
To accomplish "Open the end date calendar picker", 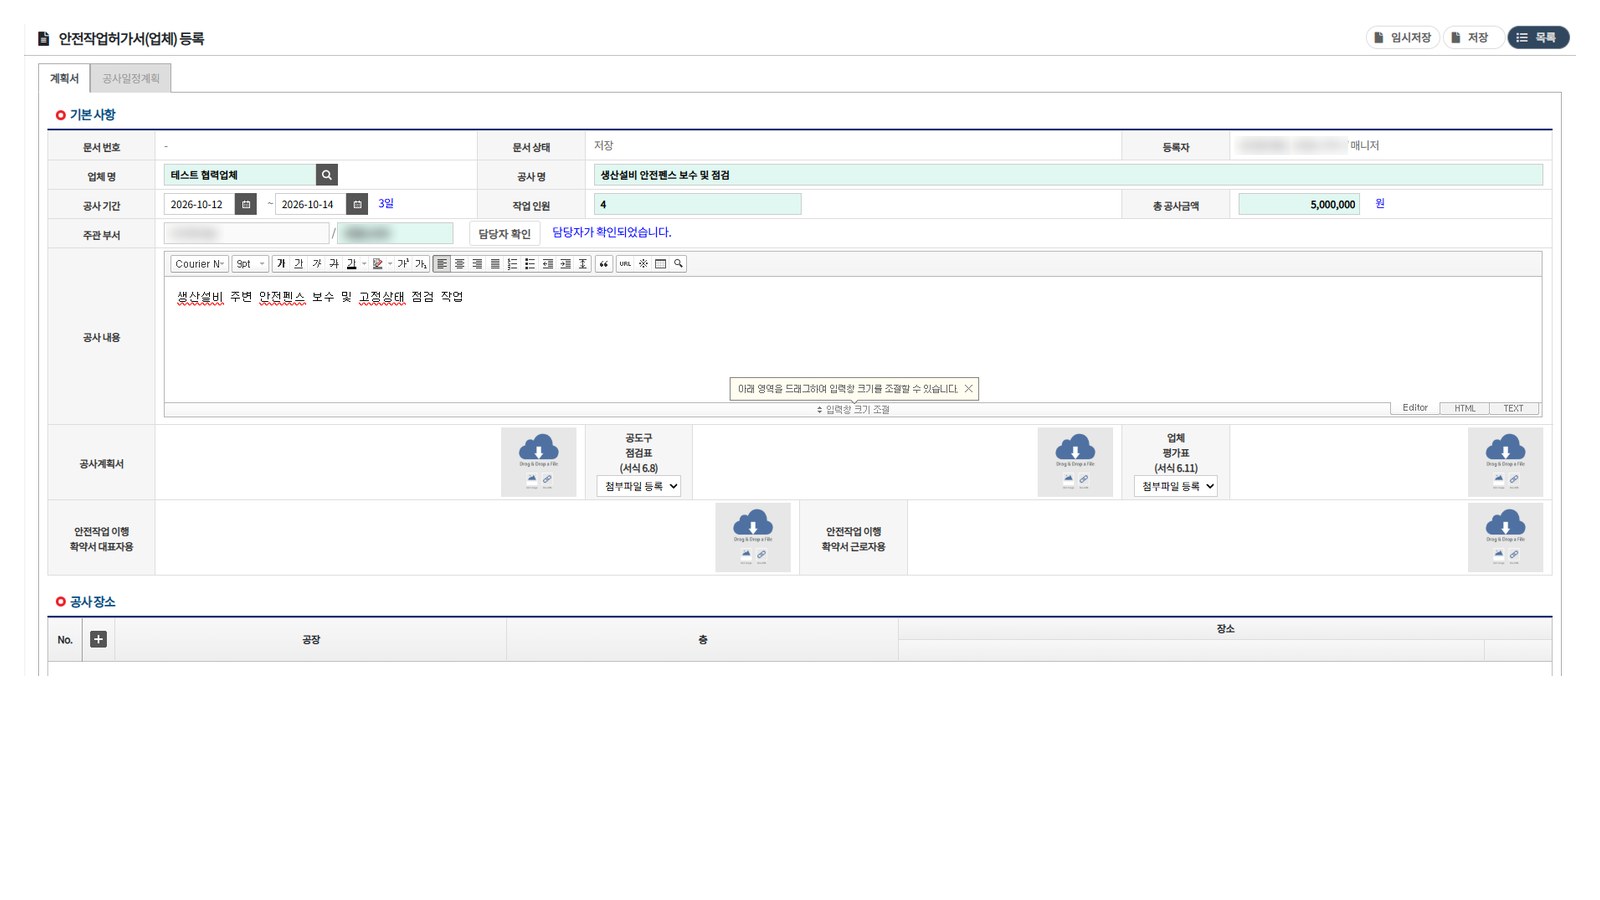I will [x=357, y=204].
